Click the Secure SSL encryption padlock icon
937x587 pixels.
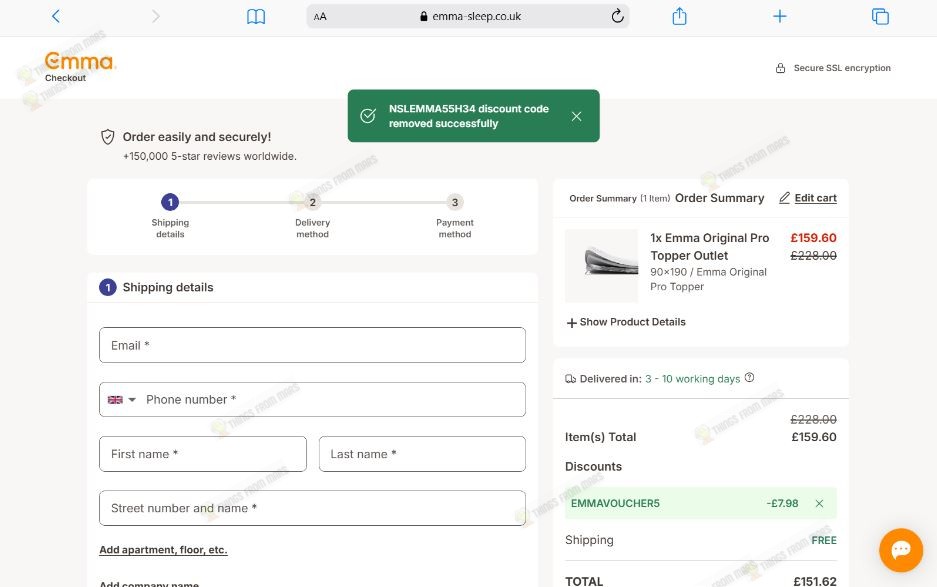pyautogui.click(x=780, y=68)
